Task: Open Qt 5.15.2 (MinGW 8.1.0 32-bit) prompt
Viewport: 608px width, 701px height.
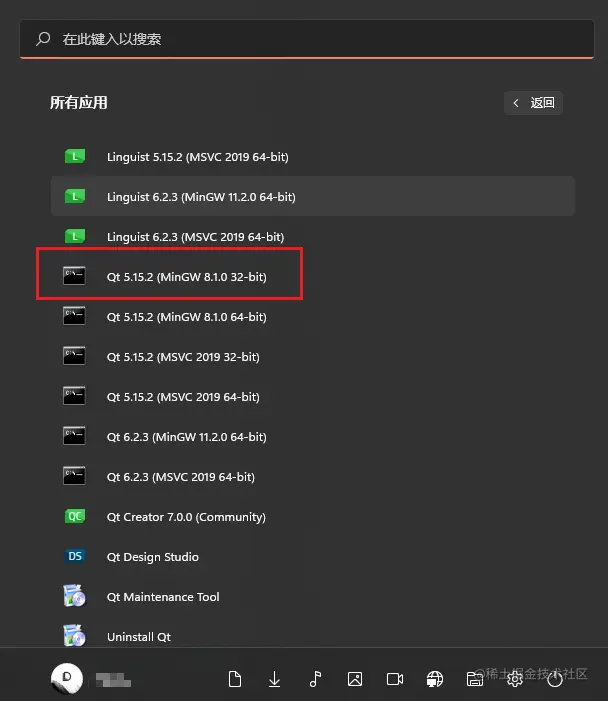Action: [x=312, y=276]
